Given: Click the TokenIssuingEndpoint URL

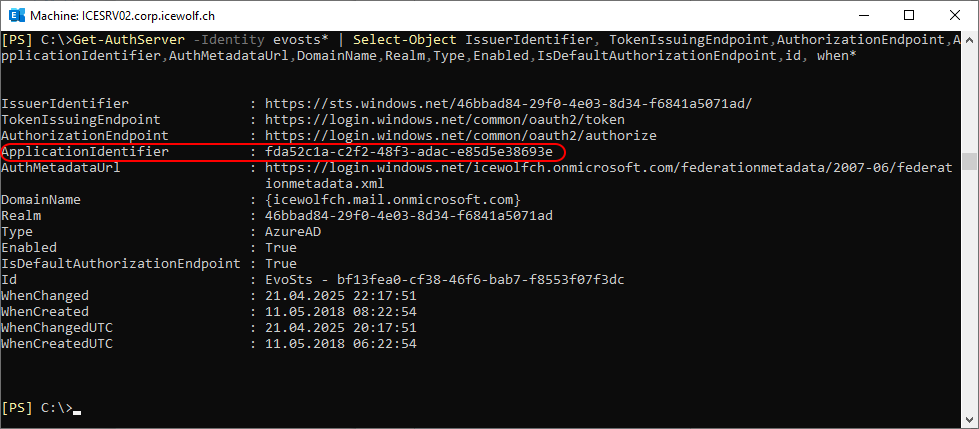Looking at the screenshot, I should [x=445, y=119].
